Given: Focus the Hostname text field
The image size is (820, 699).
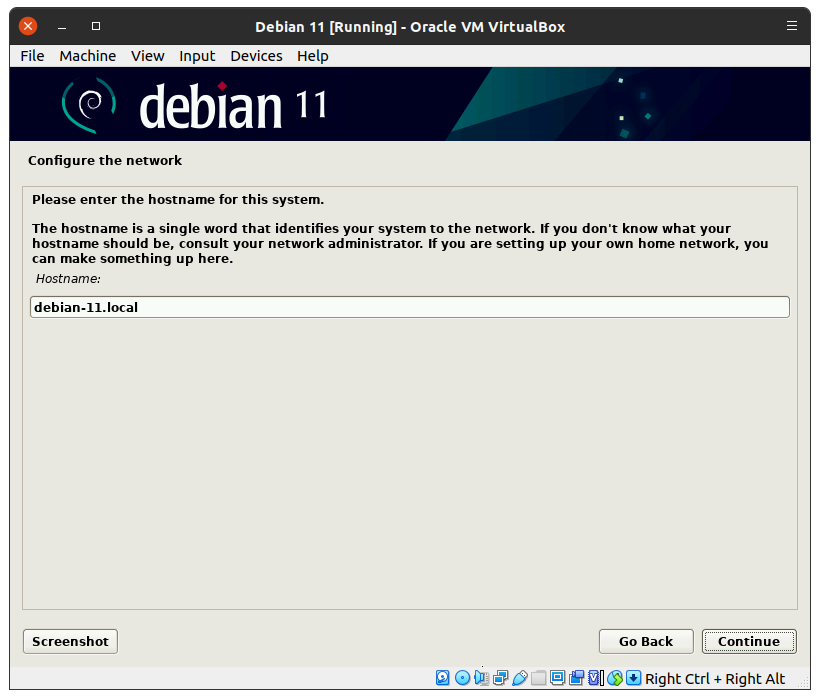Looking at the screenshot, I should tap(410, 307).
